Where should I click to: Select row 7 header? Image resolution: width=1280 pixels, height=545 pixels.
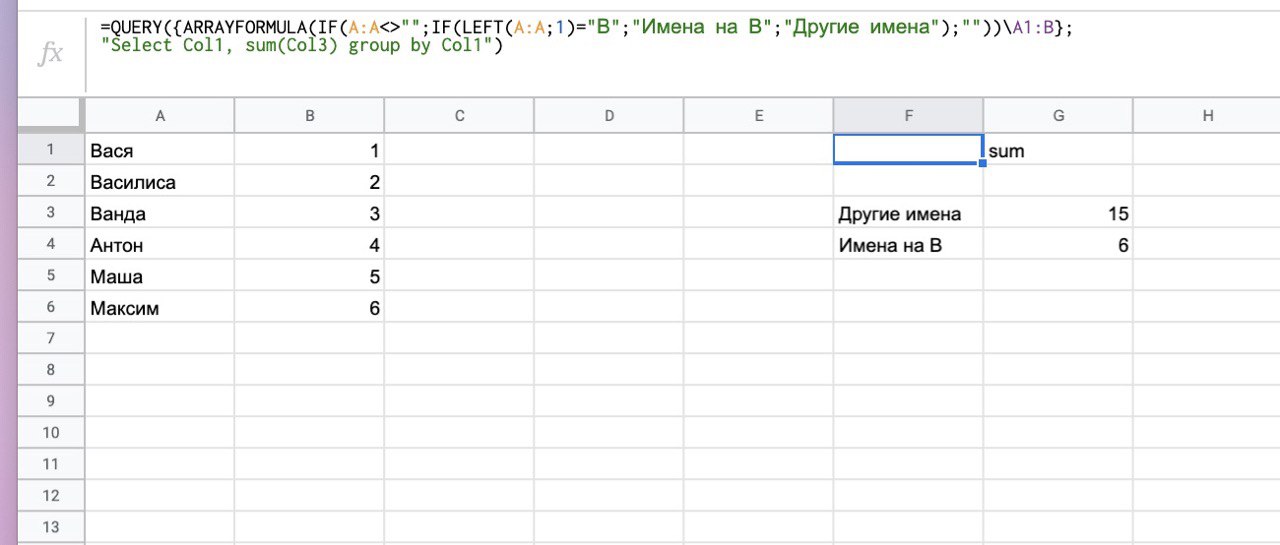tap(51, 338)
